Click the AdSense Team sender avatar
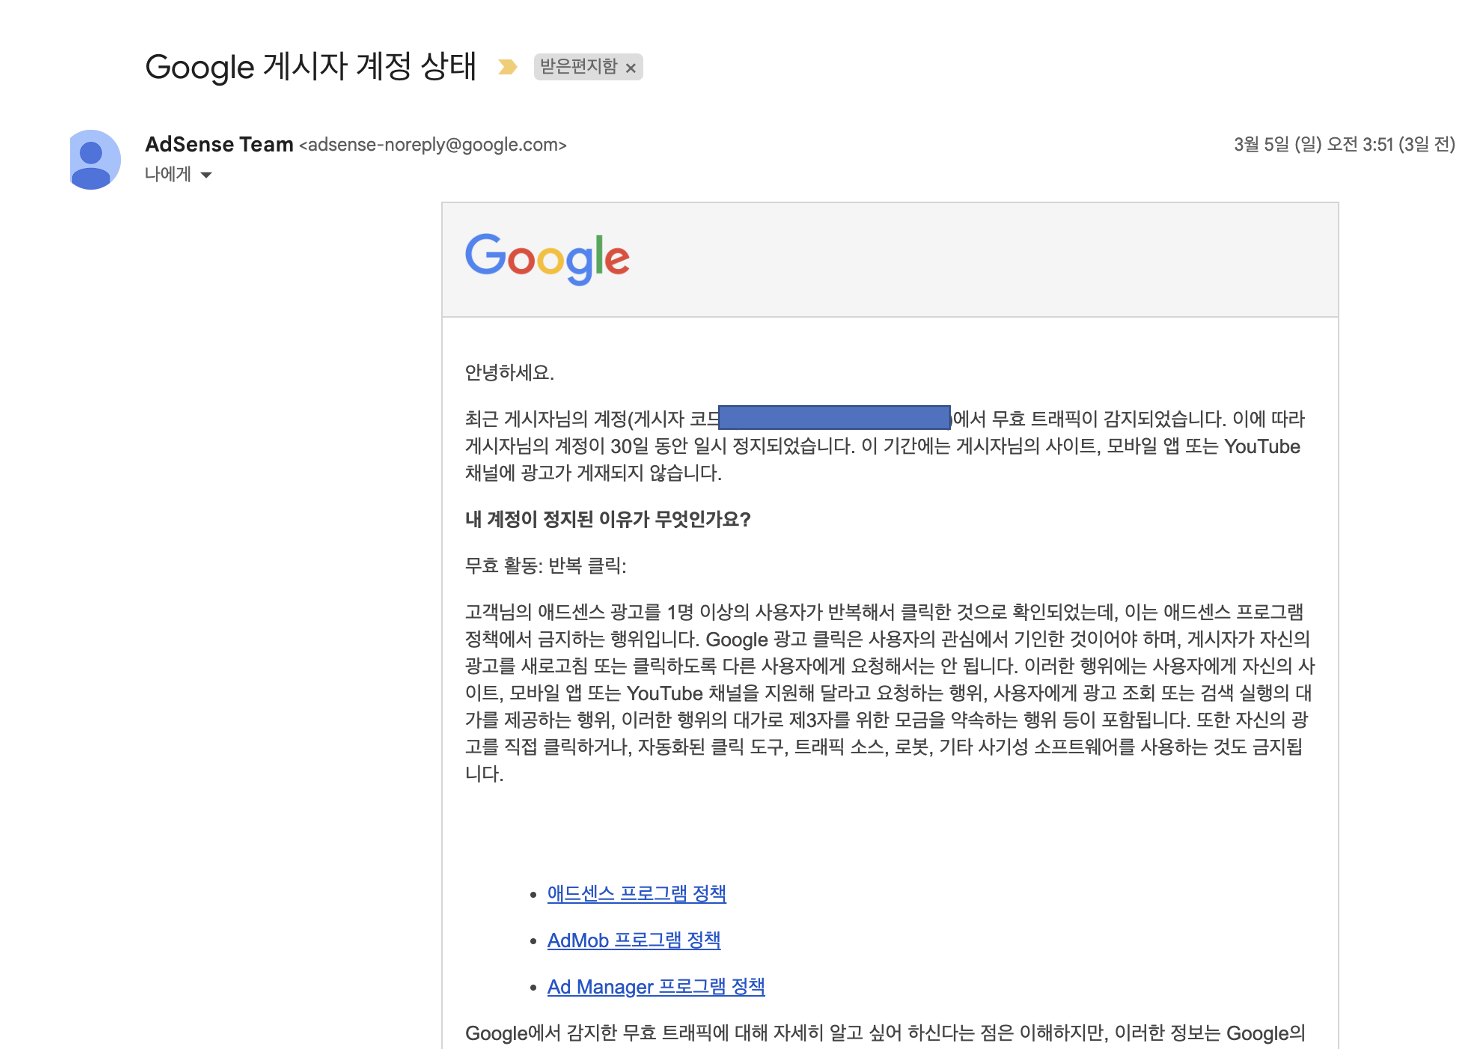This screenshot has width=1470, height=1058. [94, 159]
